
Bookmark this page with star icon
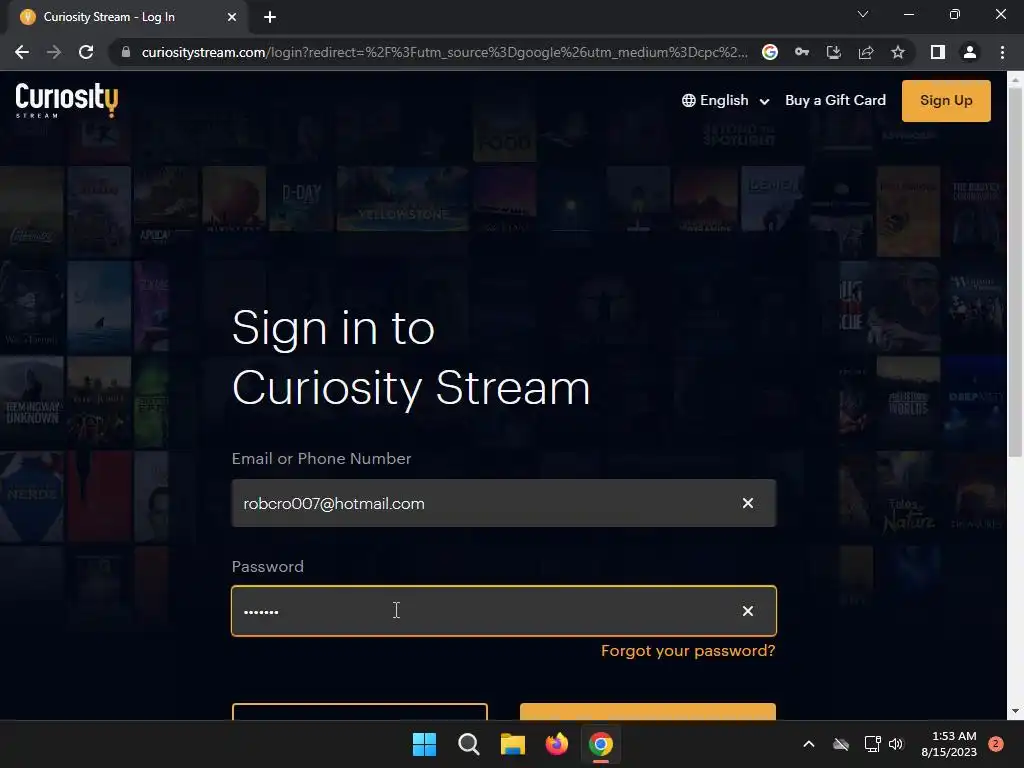[x=898, y=52]
